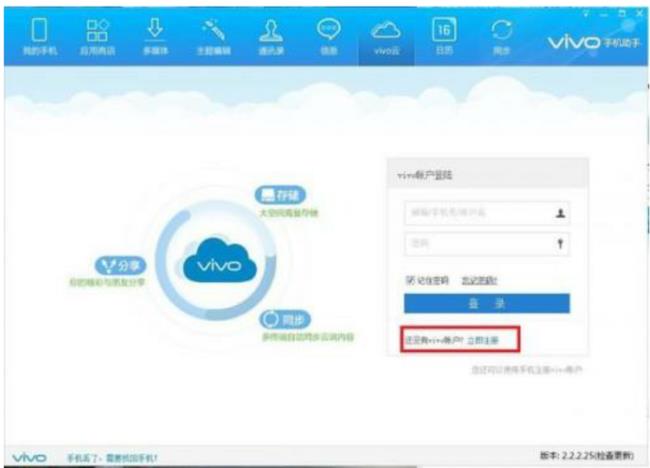Click the Storage (存储) feature badge
The height and width of the screenshot is (468, 650).
pos(280,195)
